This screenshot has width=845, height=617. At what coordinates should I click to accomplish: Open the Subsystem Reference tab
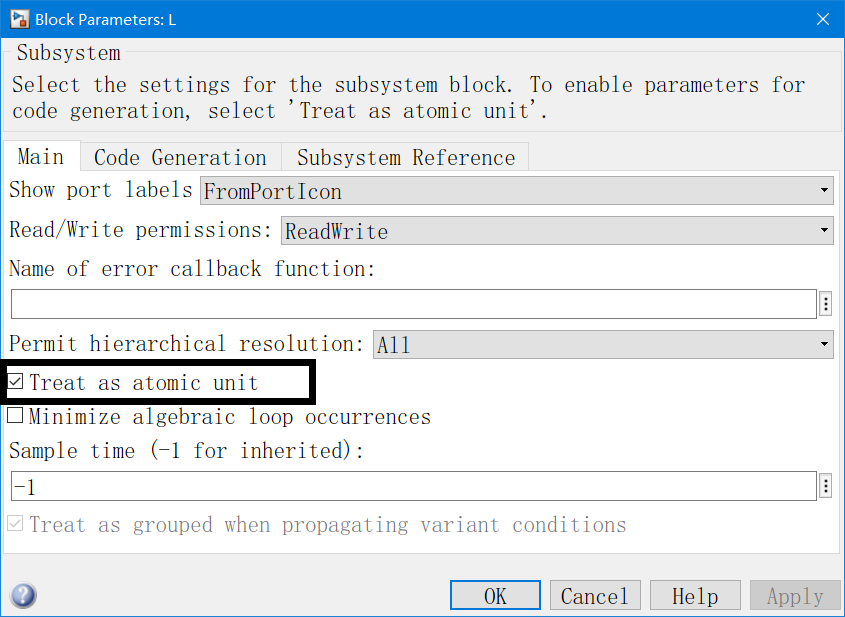point(405,158)
